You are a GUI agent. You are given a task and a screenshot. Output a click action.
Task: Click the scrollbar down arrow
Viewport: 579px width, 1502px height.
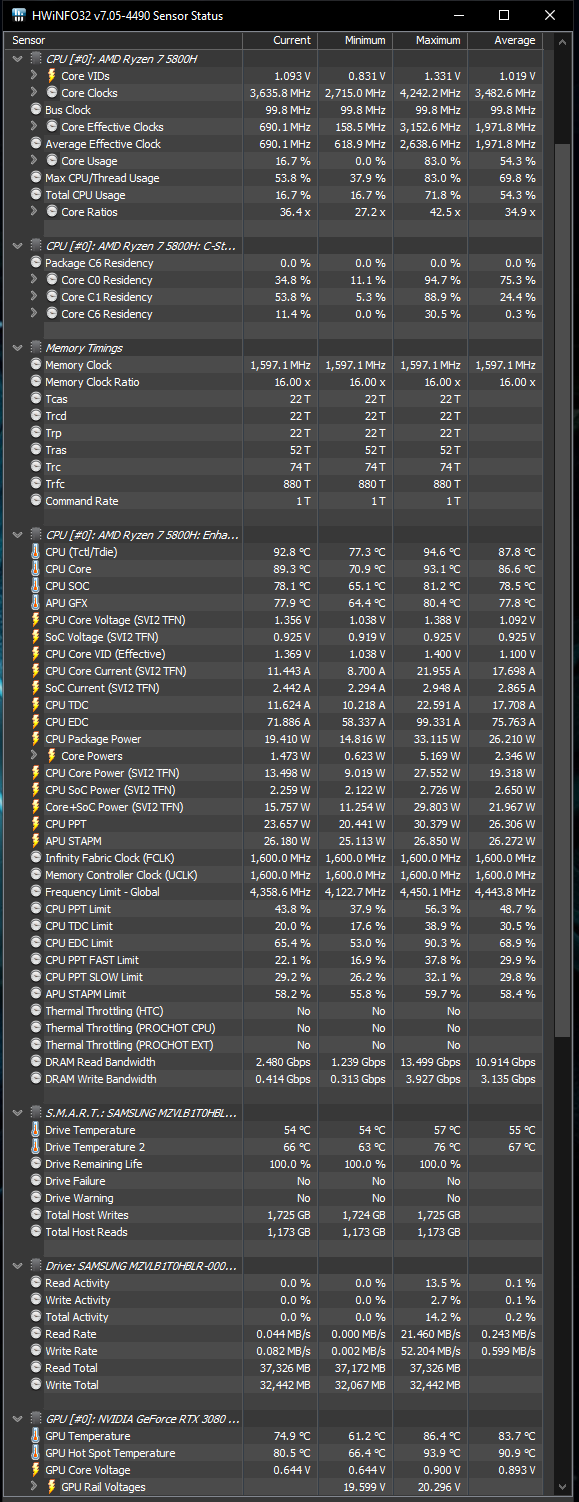coord(562,1485)
